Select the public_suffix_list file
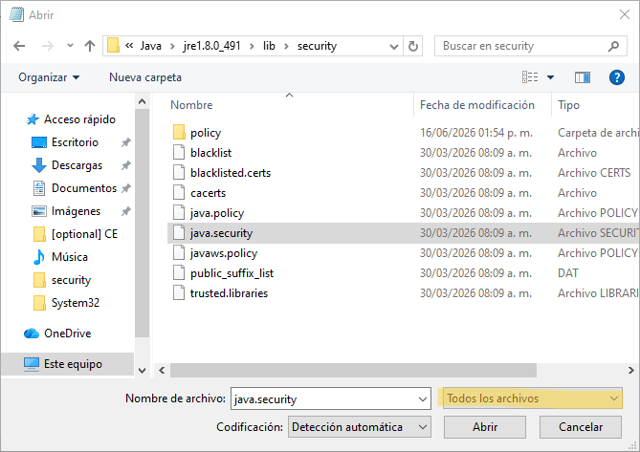 tap(231, 273)
